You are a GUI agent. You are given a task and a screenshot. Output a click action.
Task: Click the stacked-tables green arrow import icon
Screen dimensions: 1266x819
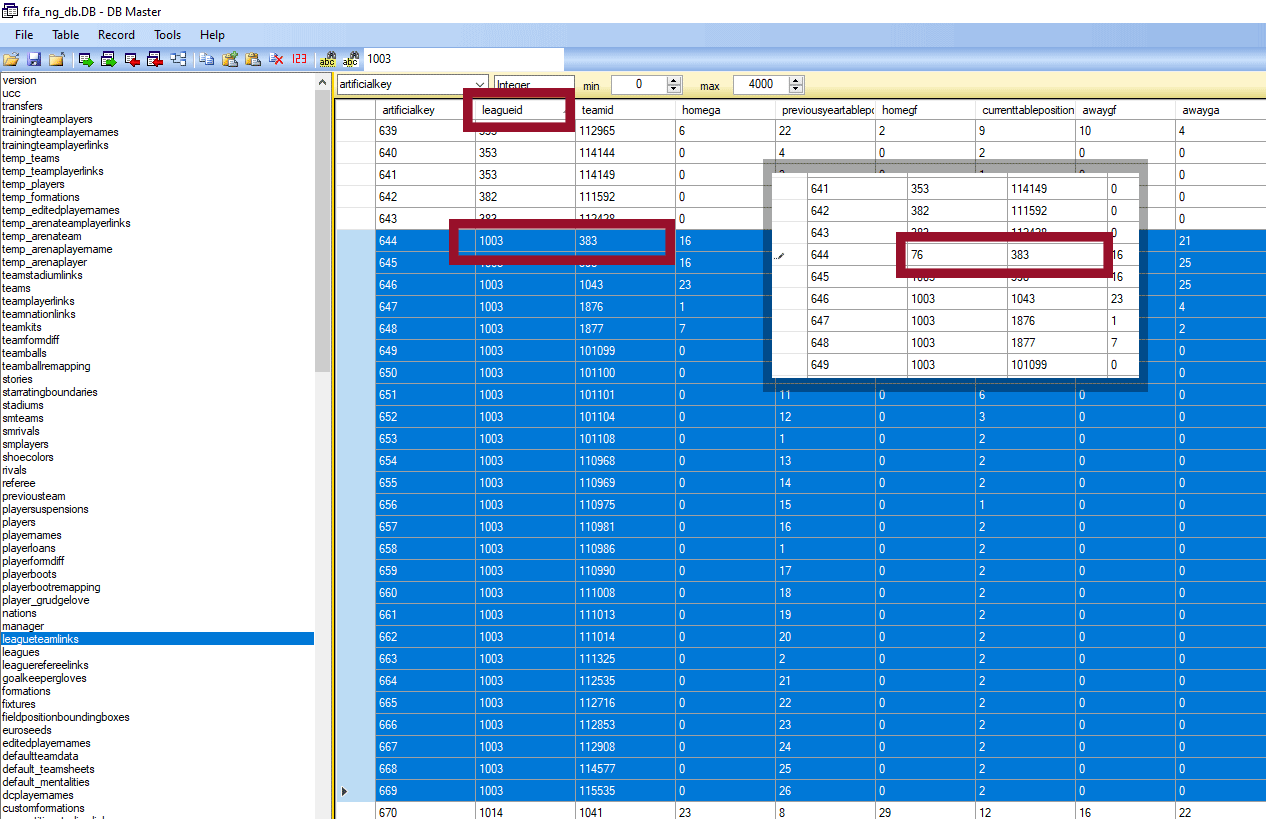109,60
